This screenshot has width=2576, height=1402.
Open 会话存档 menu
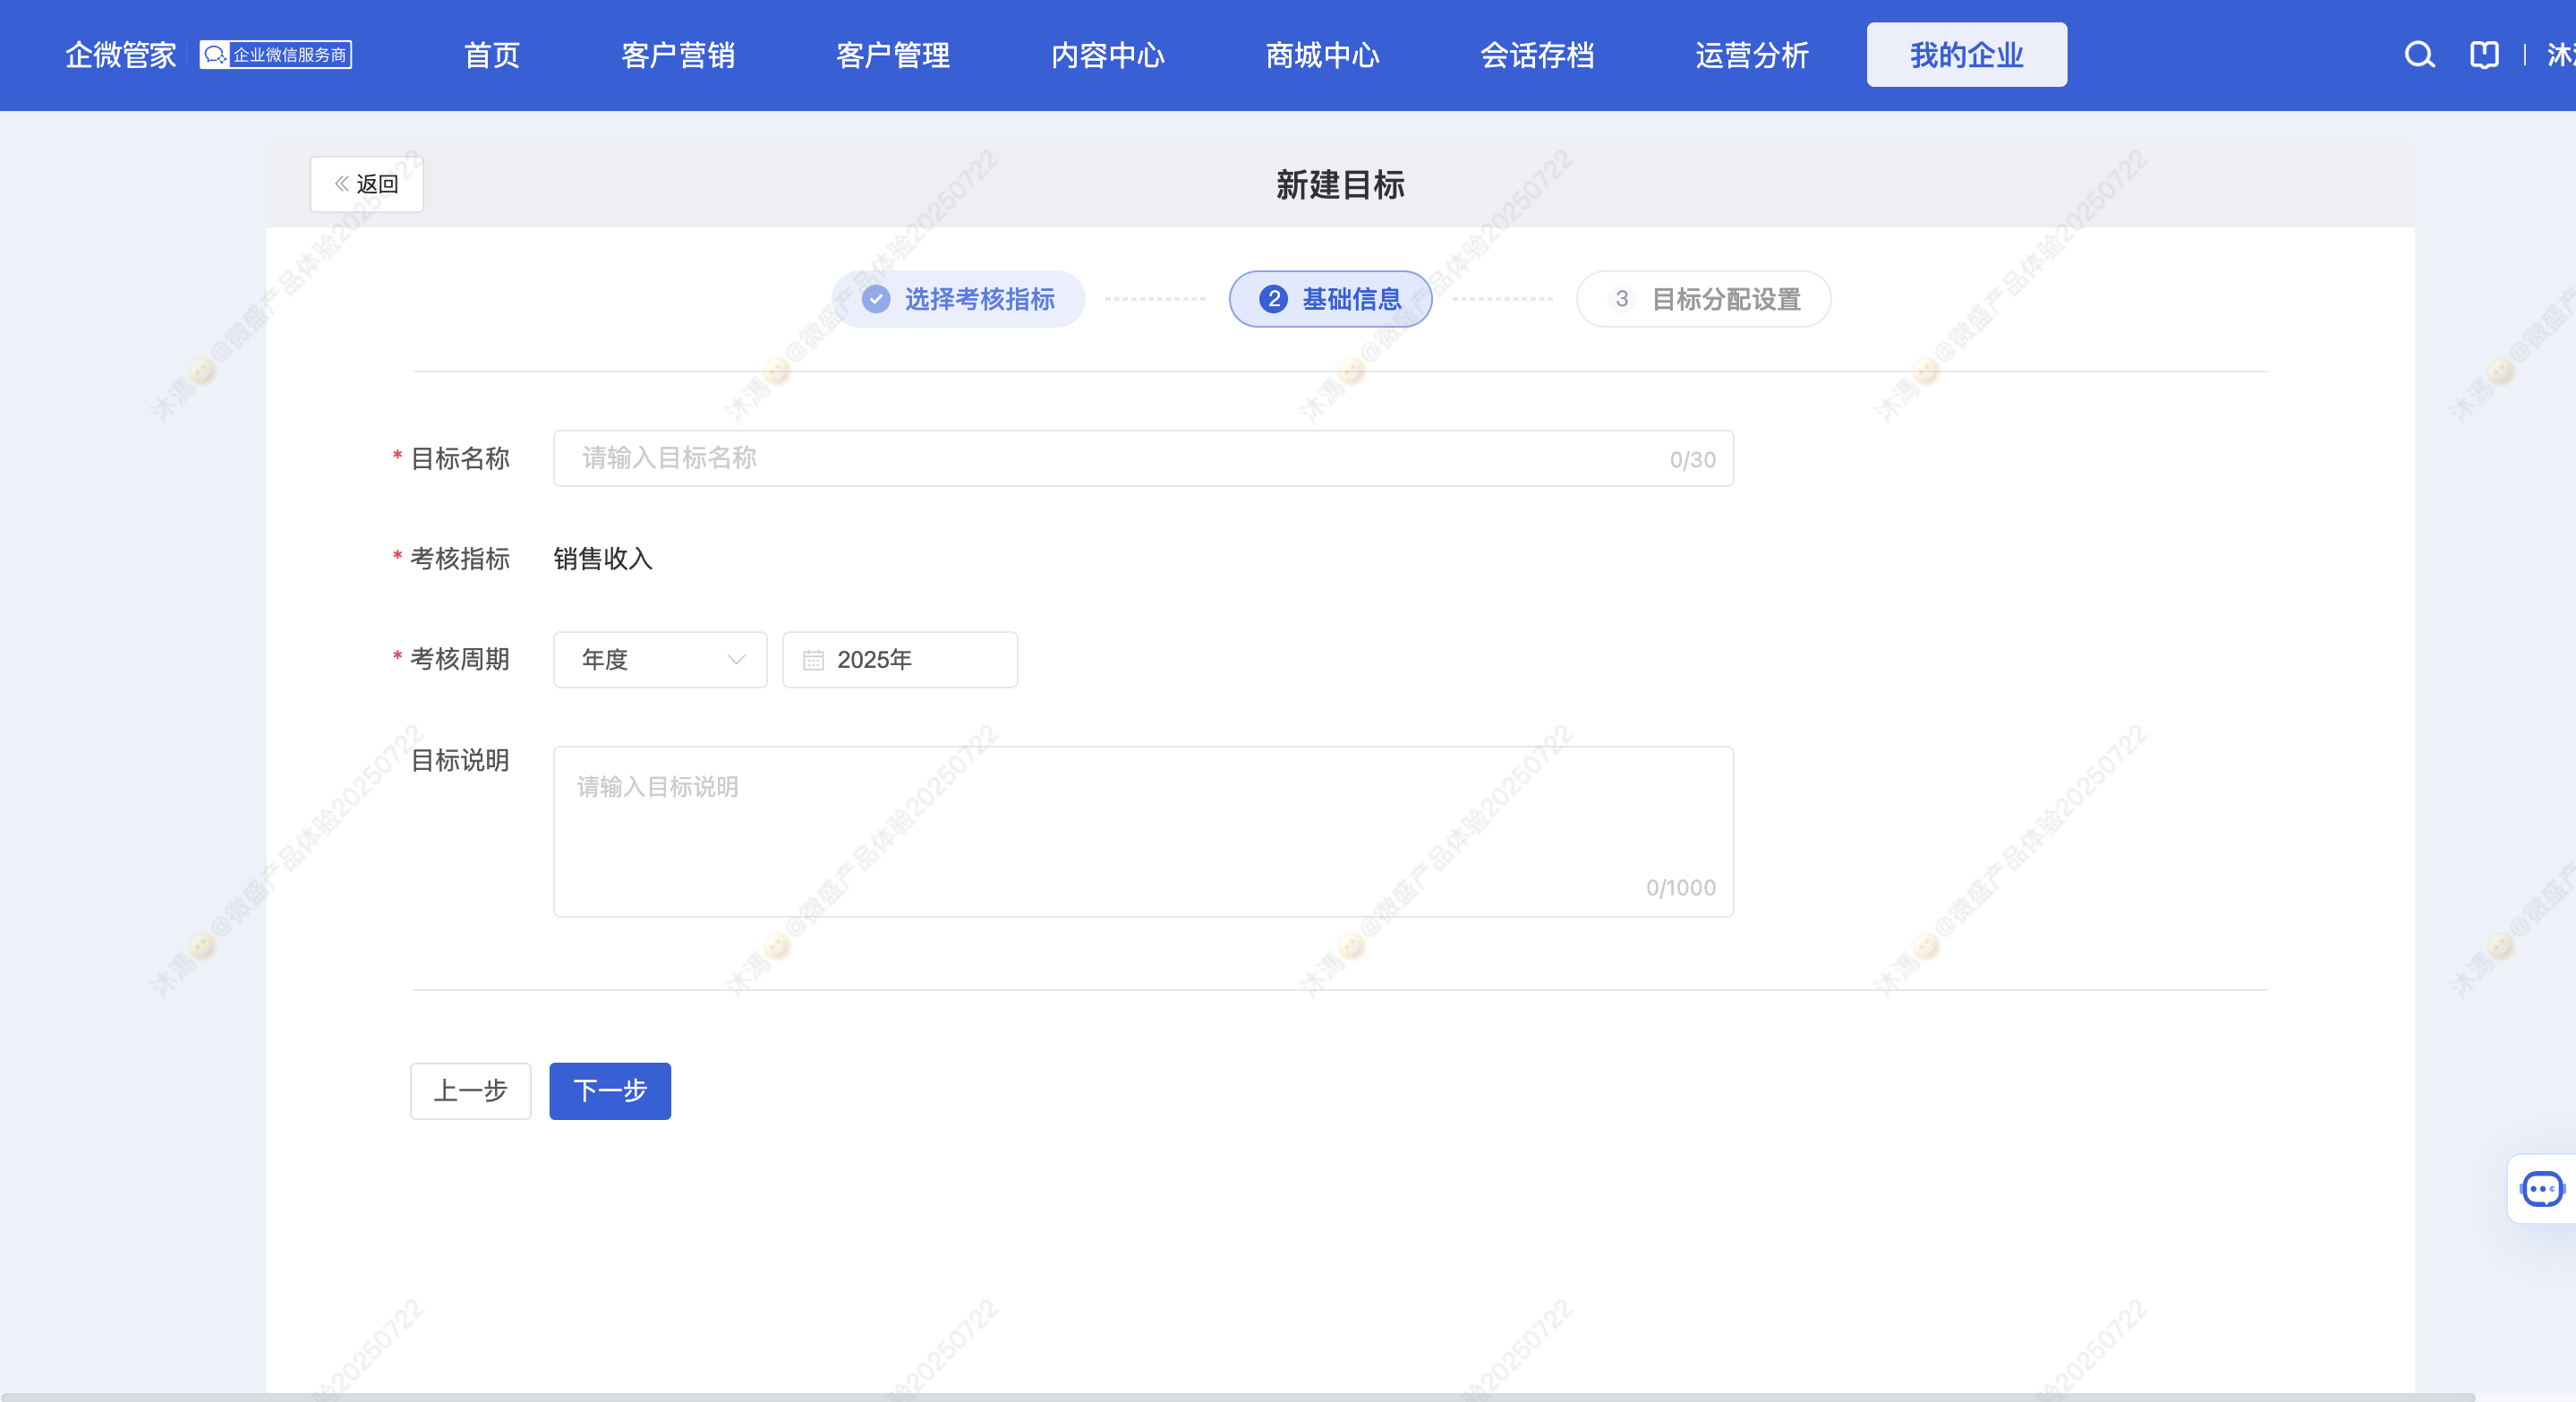point(1537,55)
